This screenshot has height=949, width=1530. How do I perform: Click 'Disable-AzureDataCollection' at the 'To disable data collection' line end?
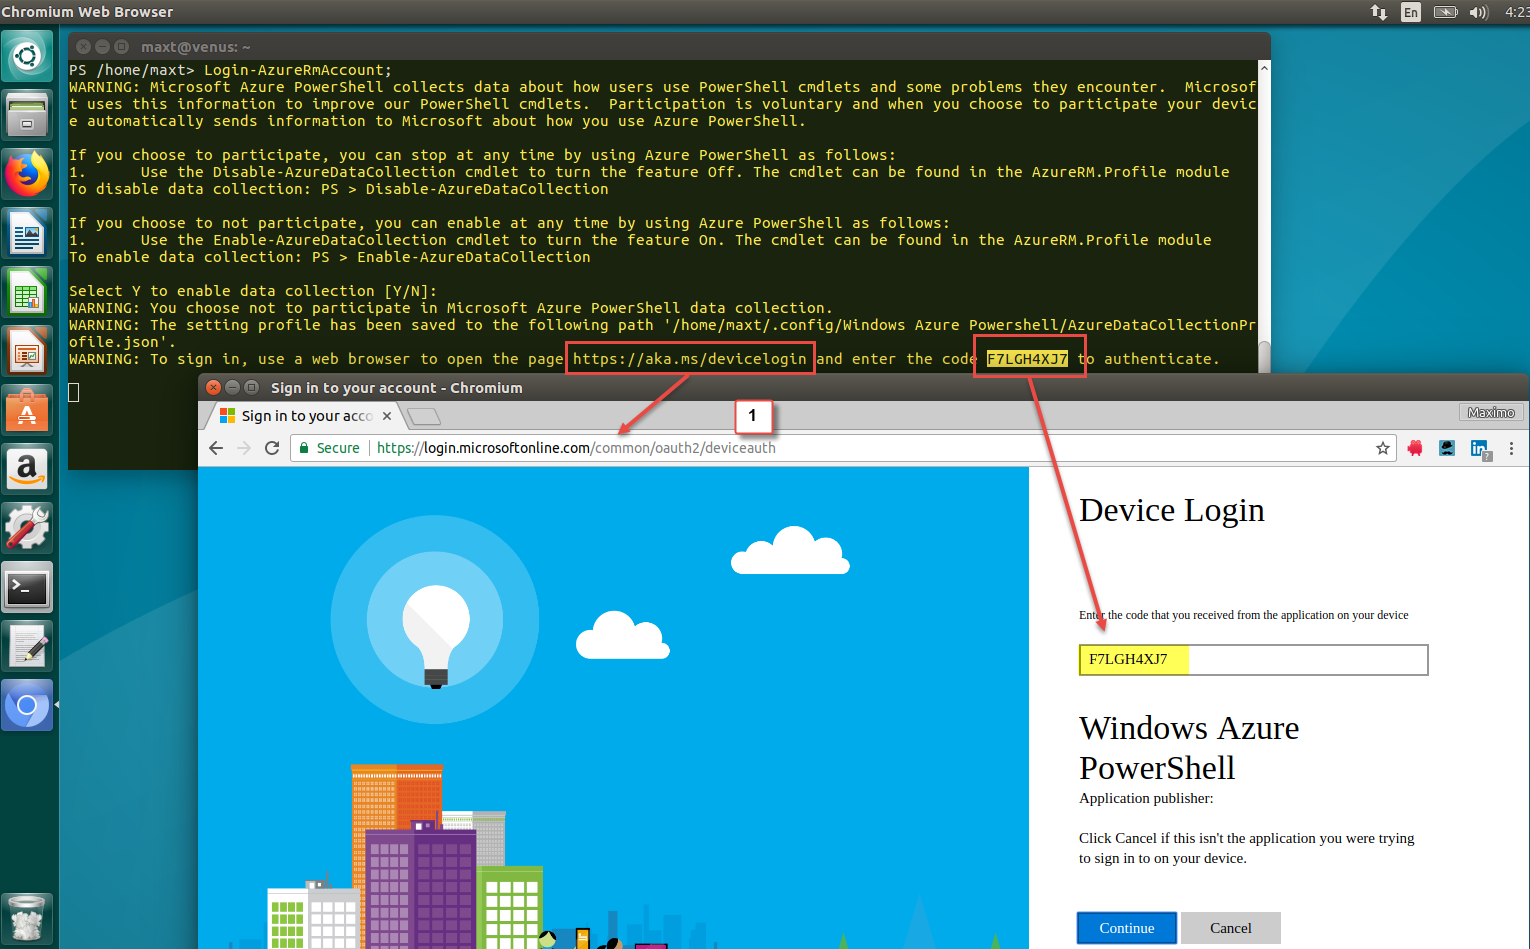[487, 189]
